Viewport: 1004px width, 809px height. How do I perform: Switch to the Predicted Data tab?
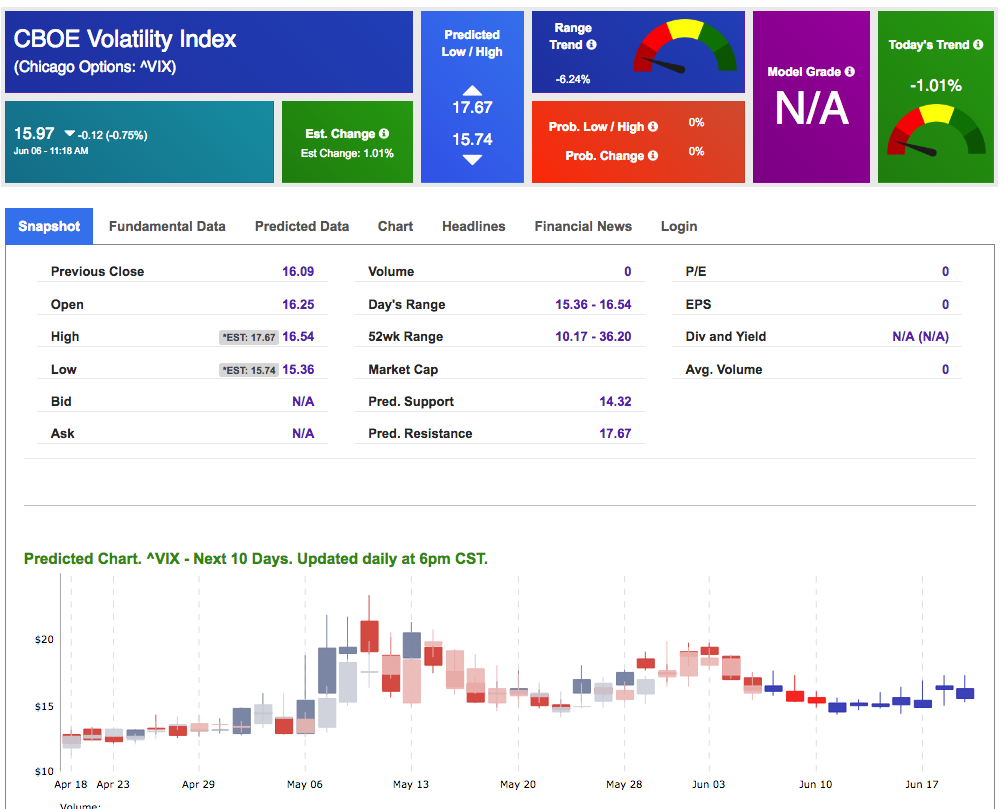tap(302, 226)
